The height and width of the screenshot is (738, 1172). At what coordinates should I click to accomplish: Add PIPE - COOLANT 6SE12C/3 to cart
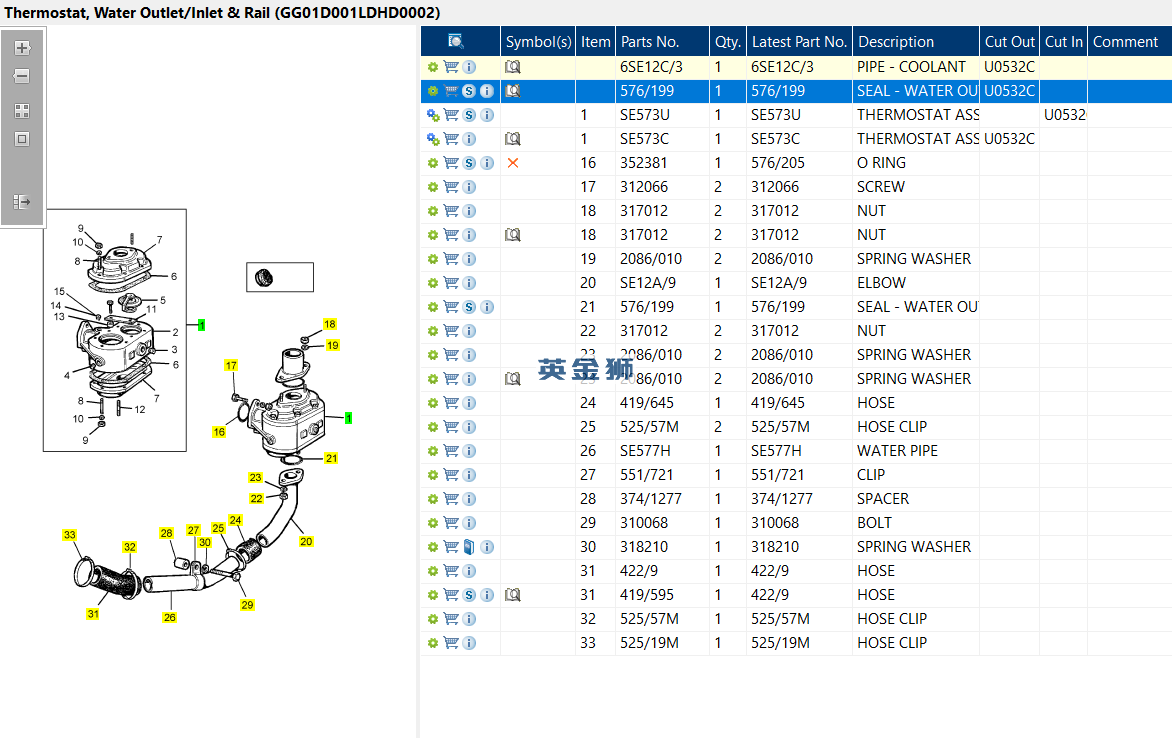pyautogui.click(x=451, y=67)
